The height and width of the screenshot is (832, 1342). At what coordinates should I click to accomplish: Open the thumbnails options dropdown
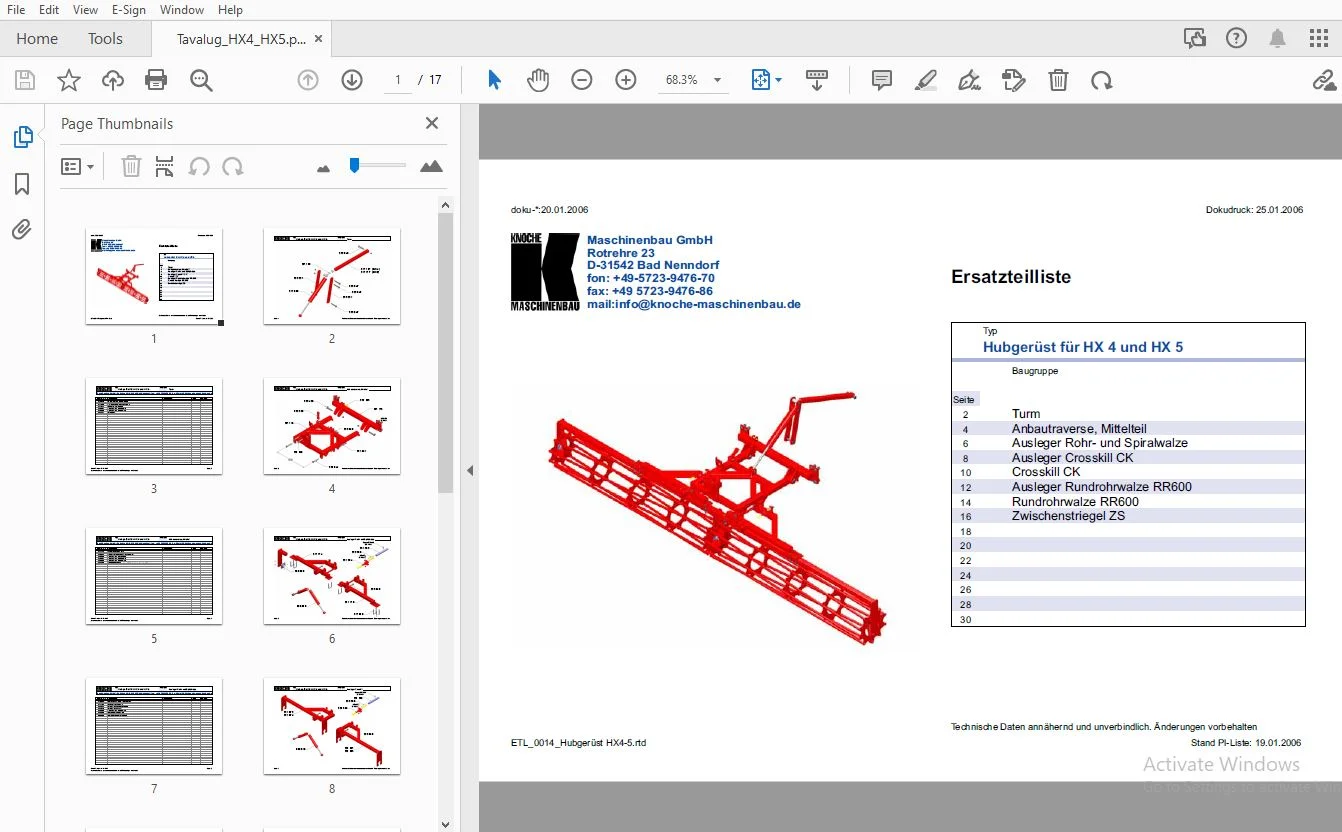point(77,166)
